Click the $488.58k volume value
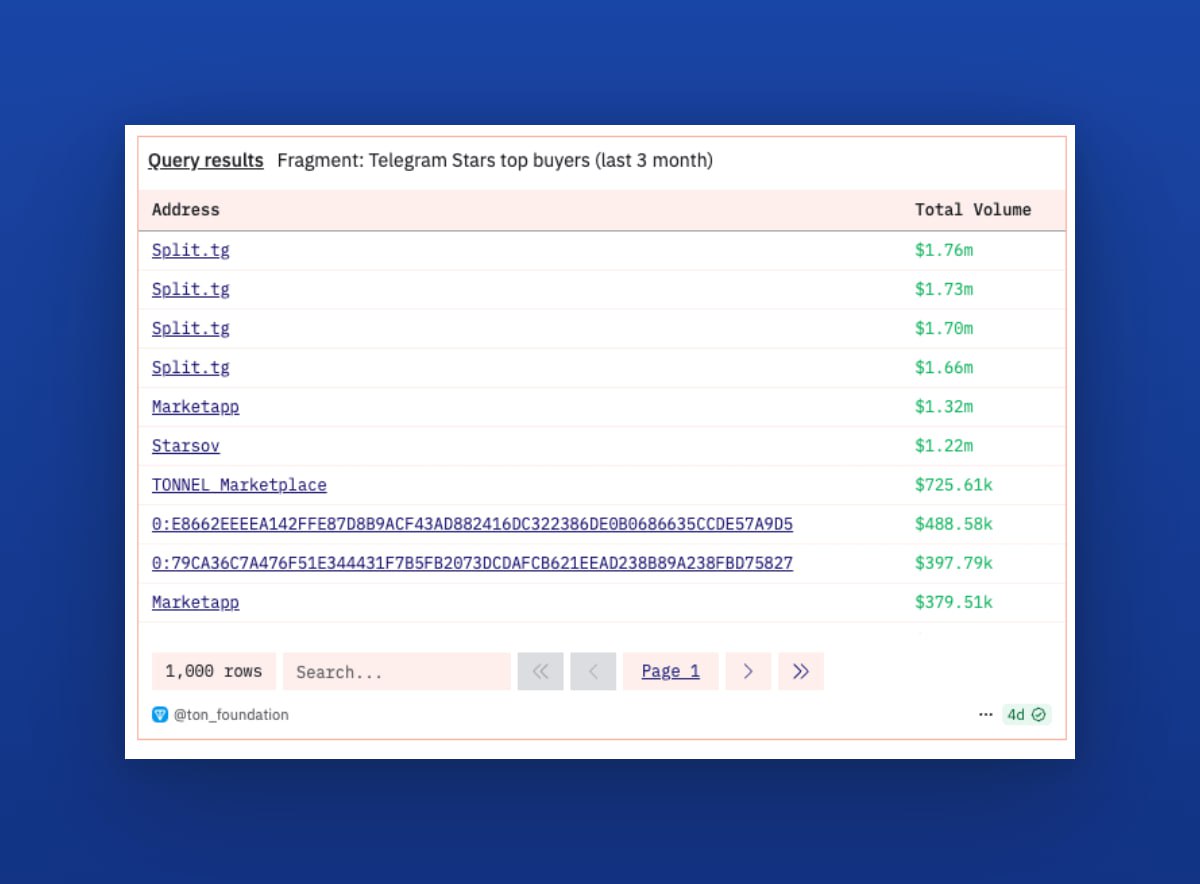Screen dimensions: 1200x884 click(954, 524)
